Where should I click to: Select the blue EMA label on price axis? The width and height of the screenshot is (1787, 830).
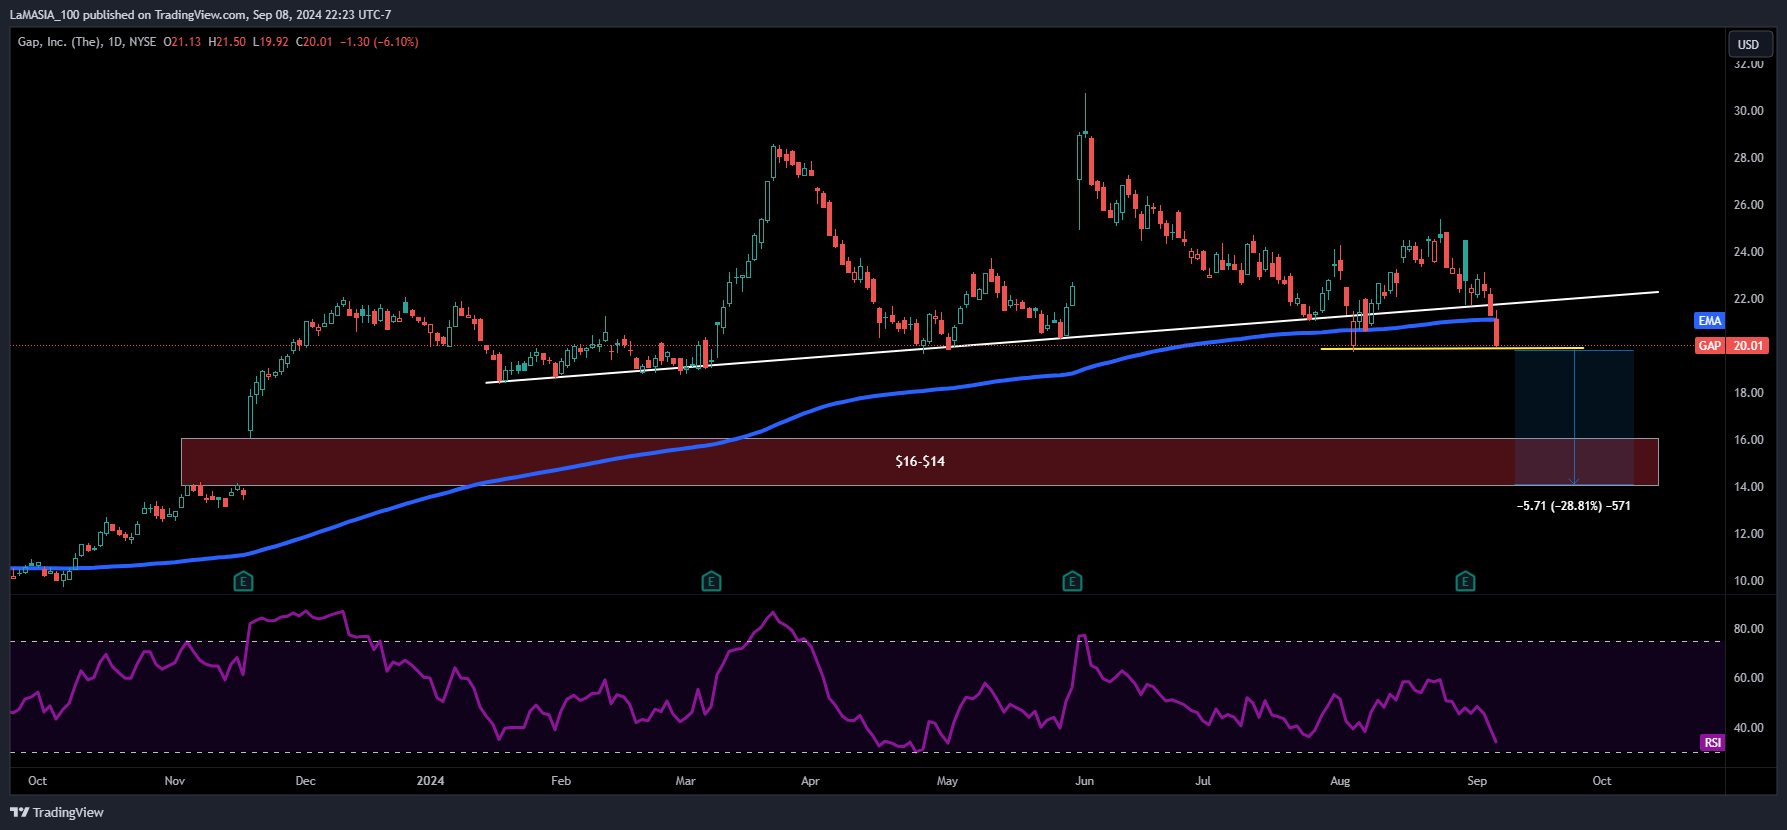1710,321
